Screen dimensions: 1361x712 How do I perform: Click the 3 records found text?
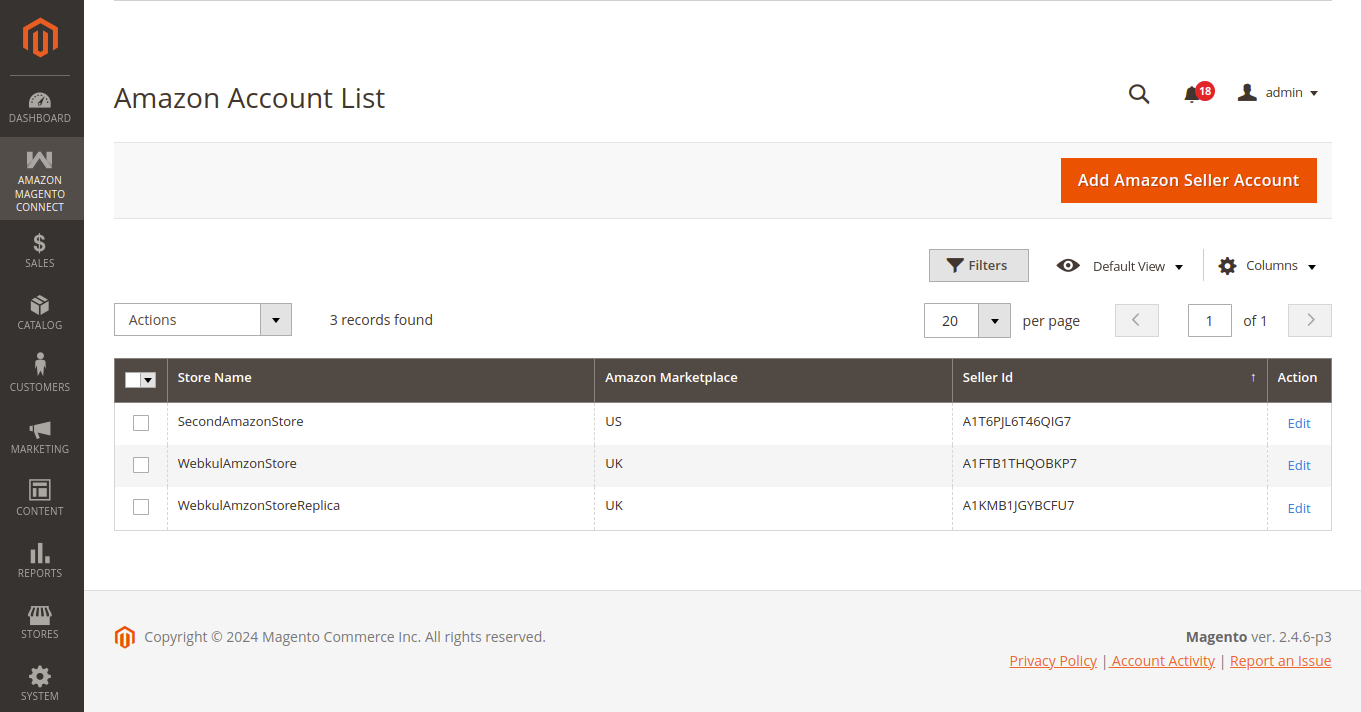coord(381,320)
